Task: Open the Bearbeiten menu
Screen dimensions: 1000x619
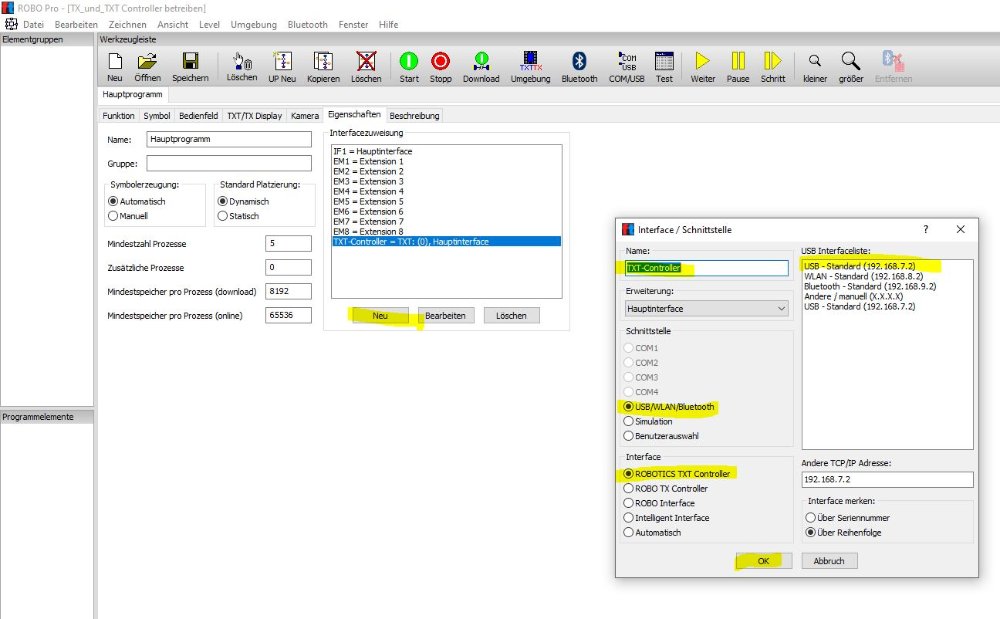Action: point(76,24)
